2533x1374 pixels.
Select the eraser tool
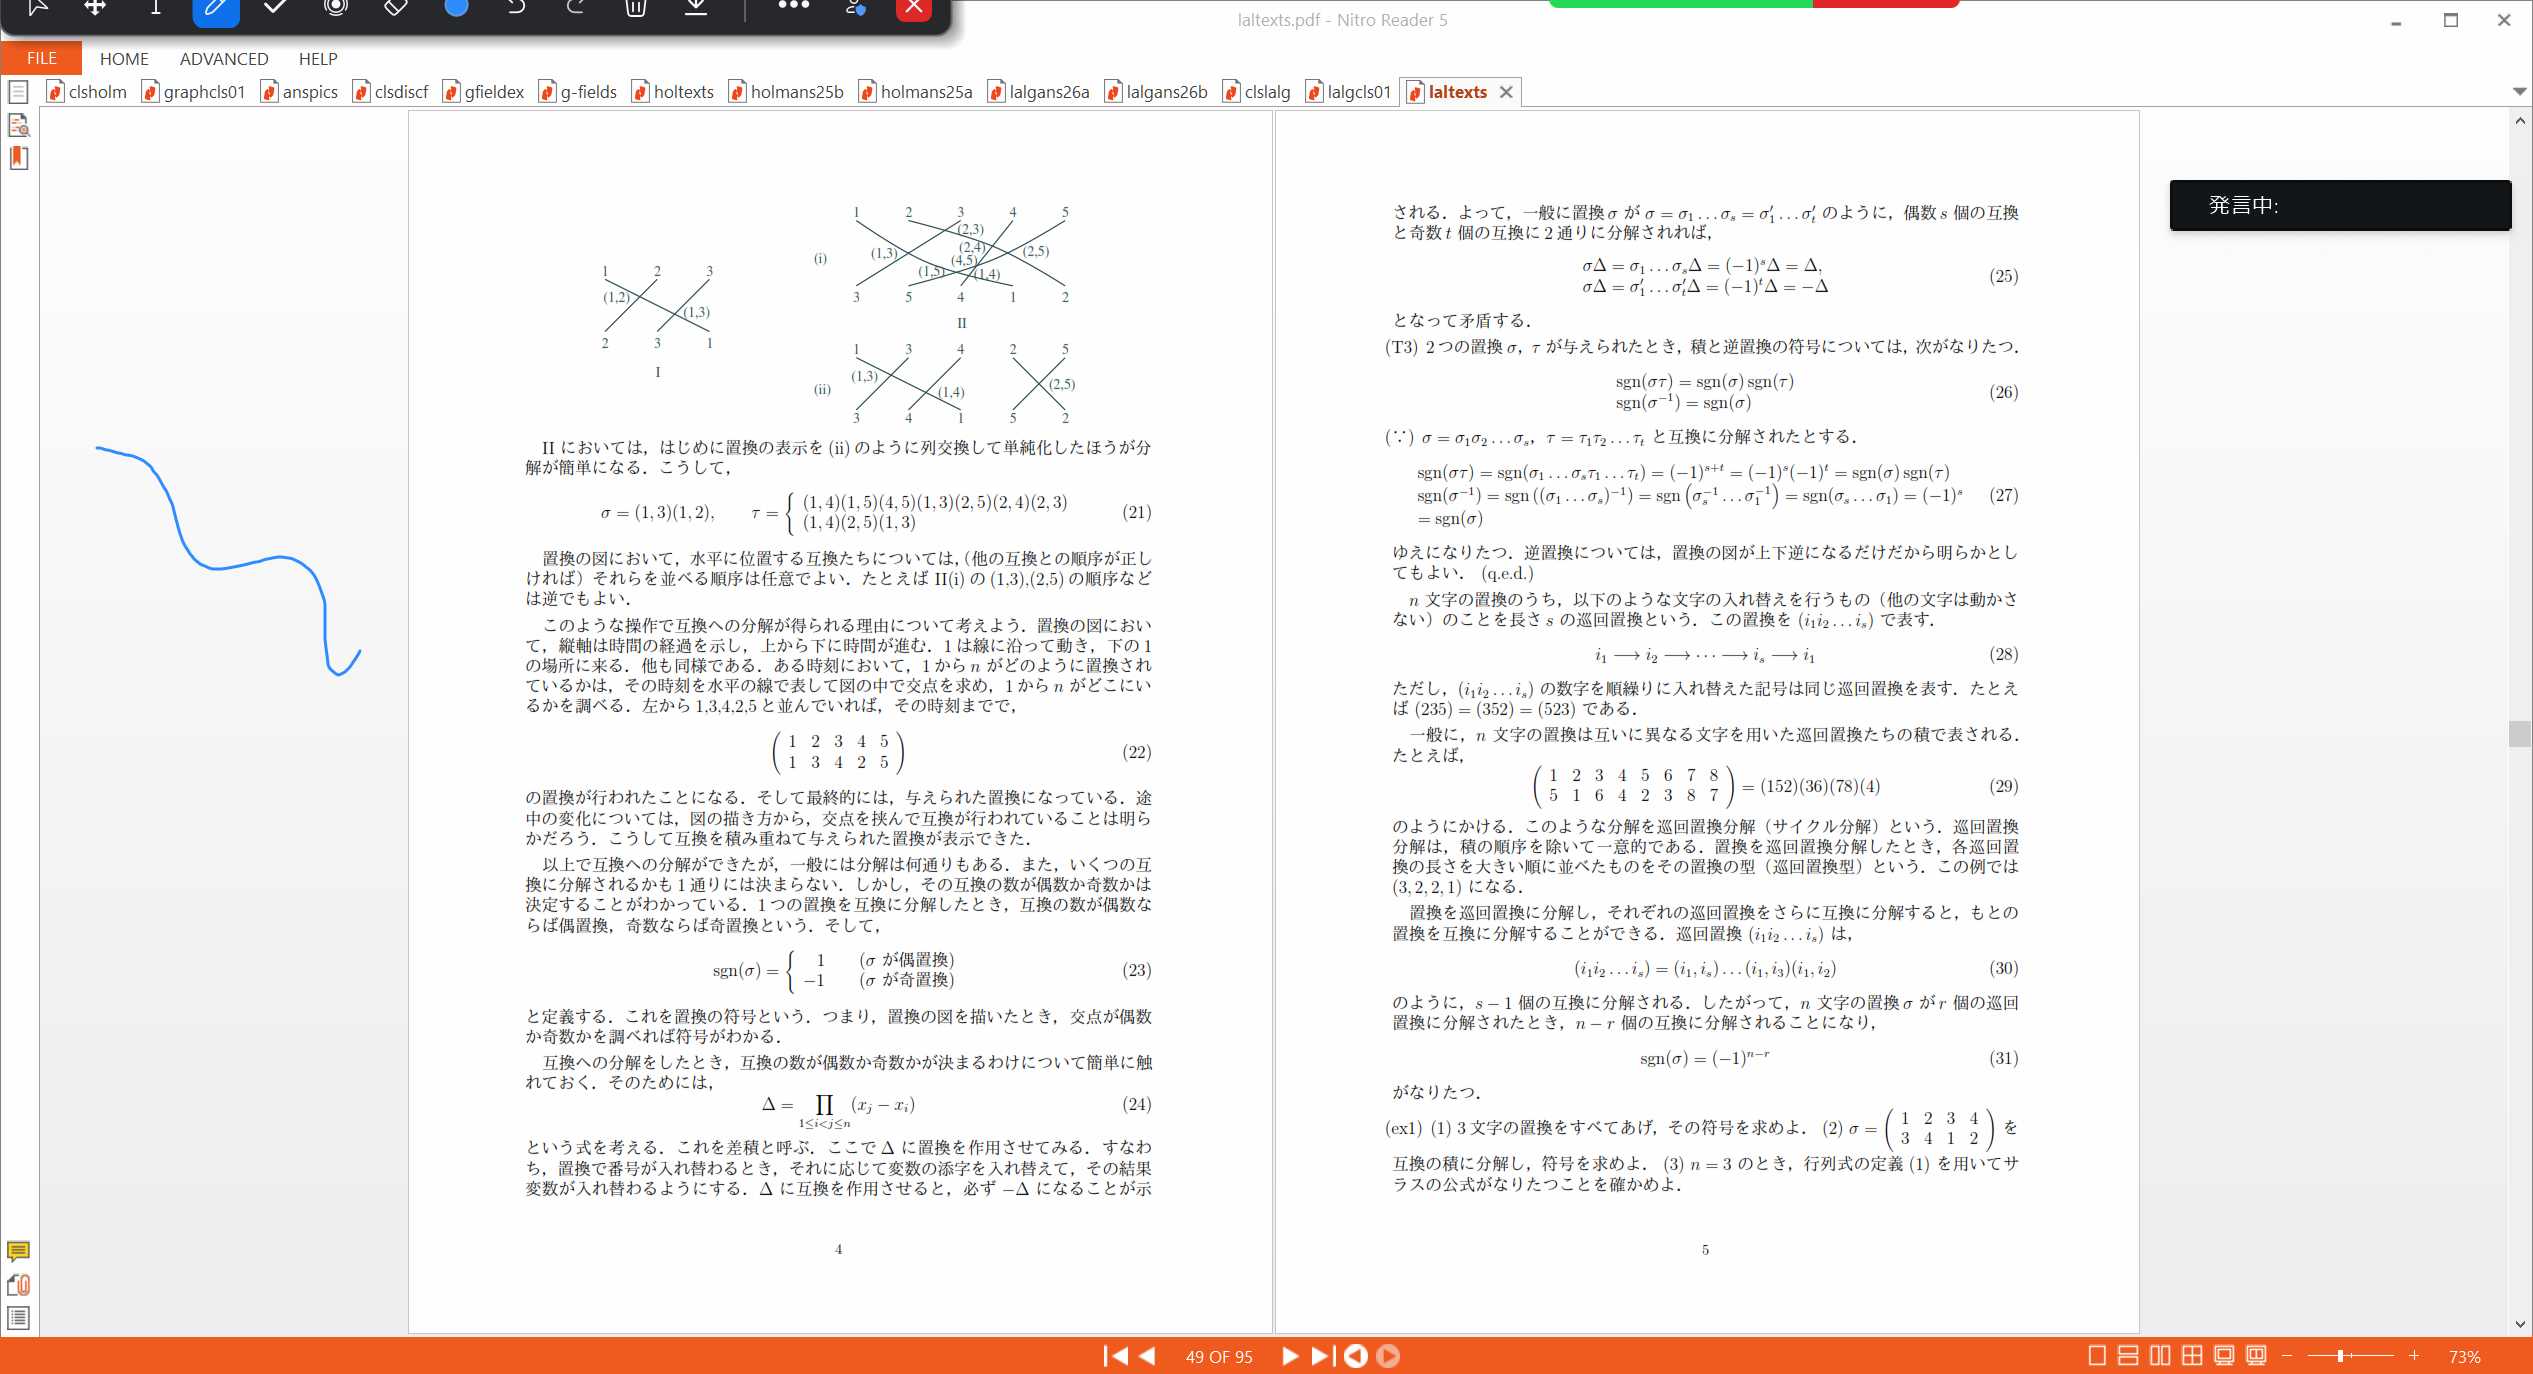396,8
